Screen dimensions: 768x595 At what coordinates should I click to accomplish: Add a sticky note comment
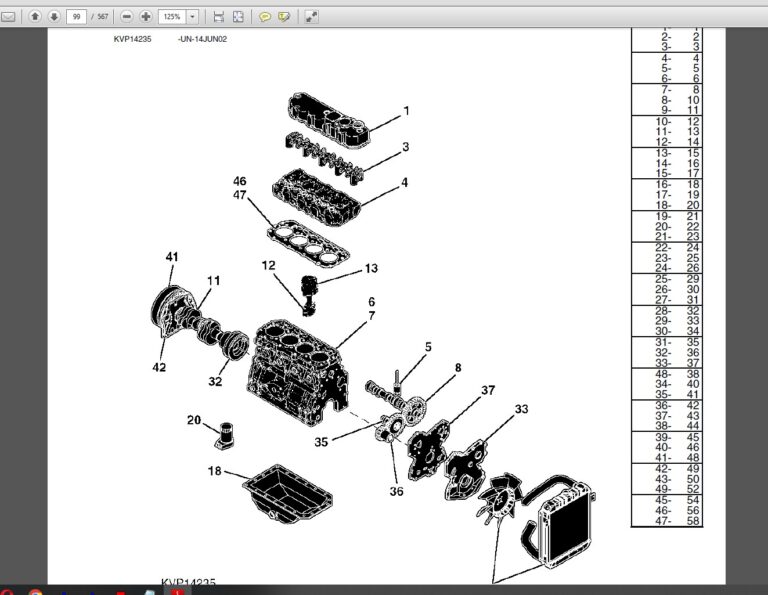(x=265, y=17)
